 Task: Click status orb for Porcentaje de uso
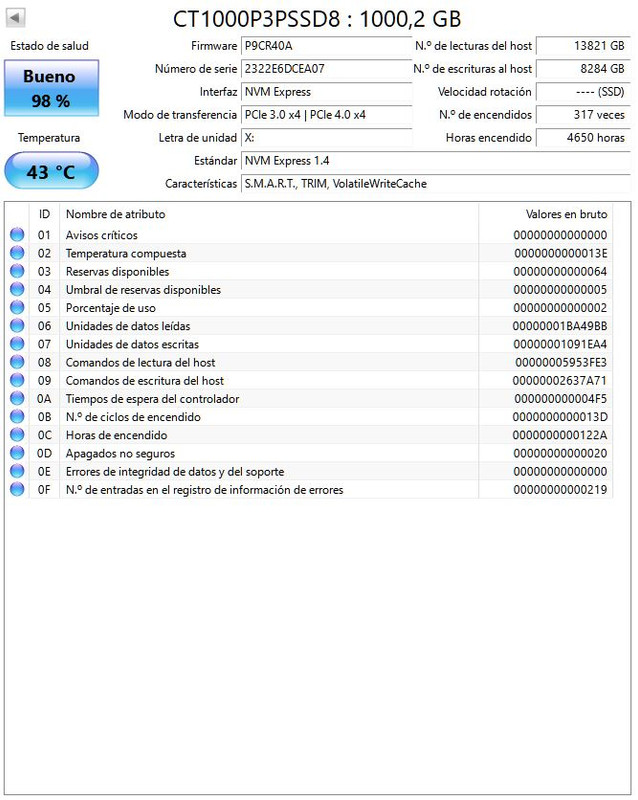pyautogui.click(x=17, y=308)
